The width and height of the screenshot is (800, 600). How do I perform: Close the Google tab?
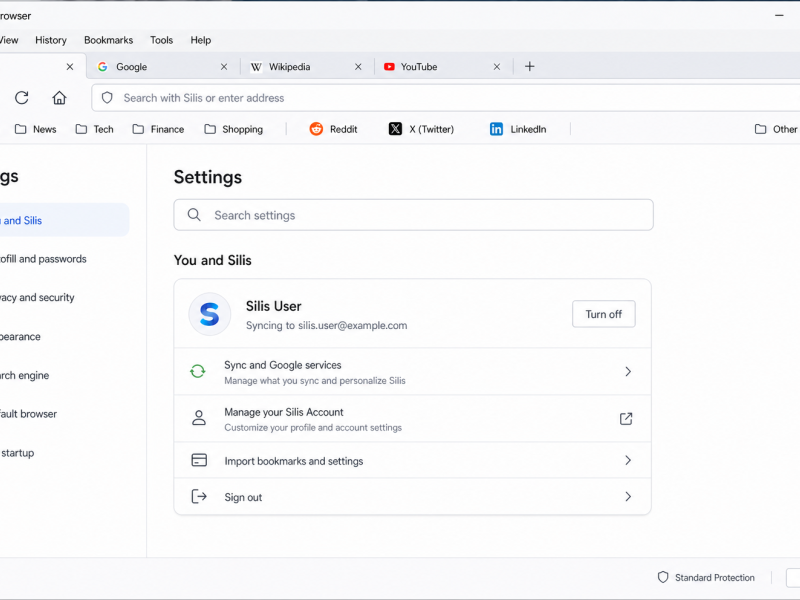(224, 67)
